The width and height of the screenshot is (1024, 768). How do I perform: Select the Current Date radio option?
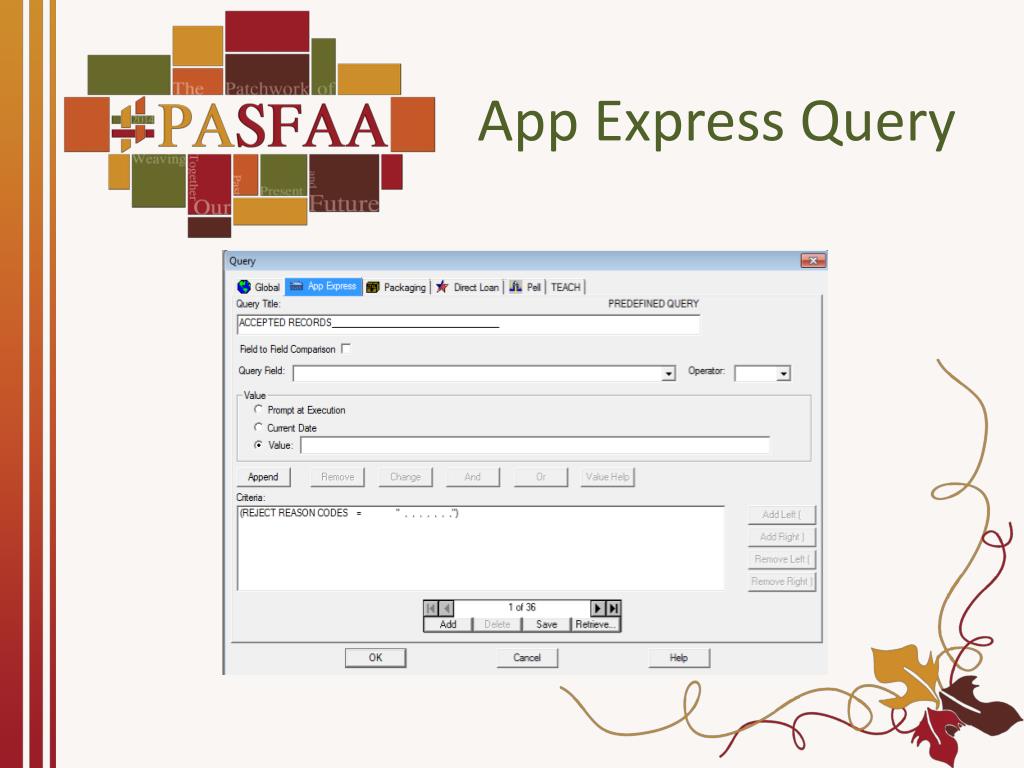click(259, 427)
